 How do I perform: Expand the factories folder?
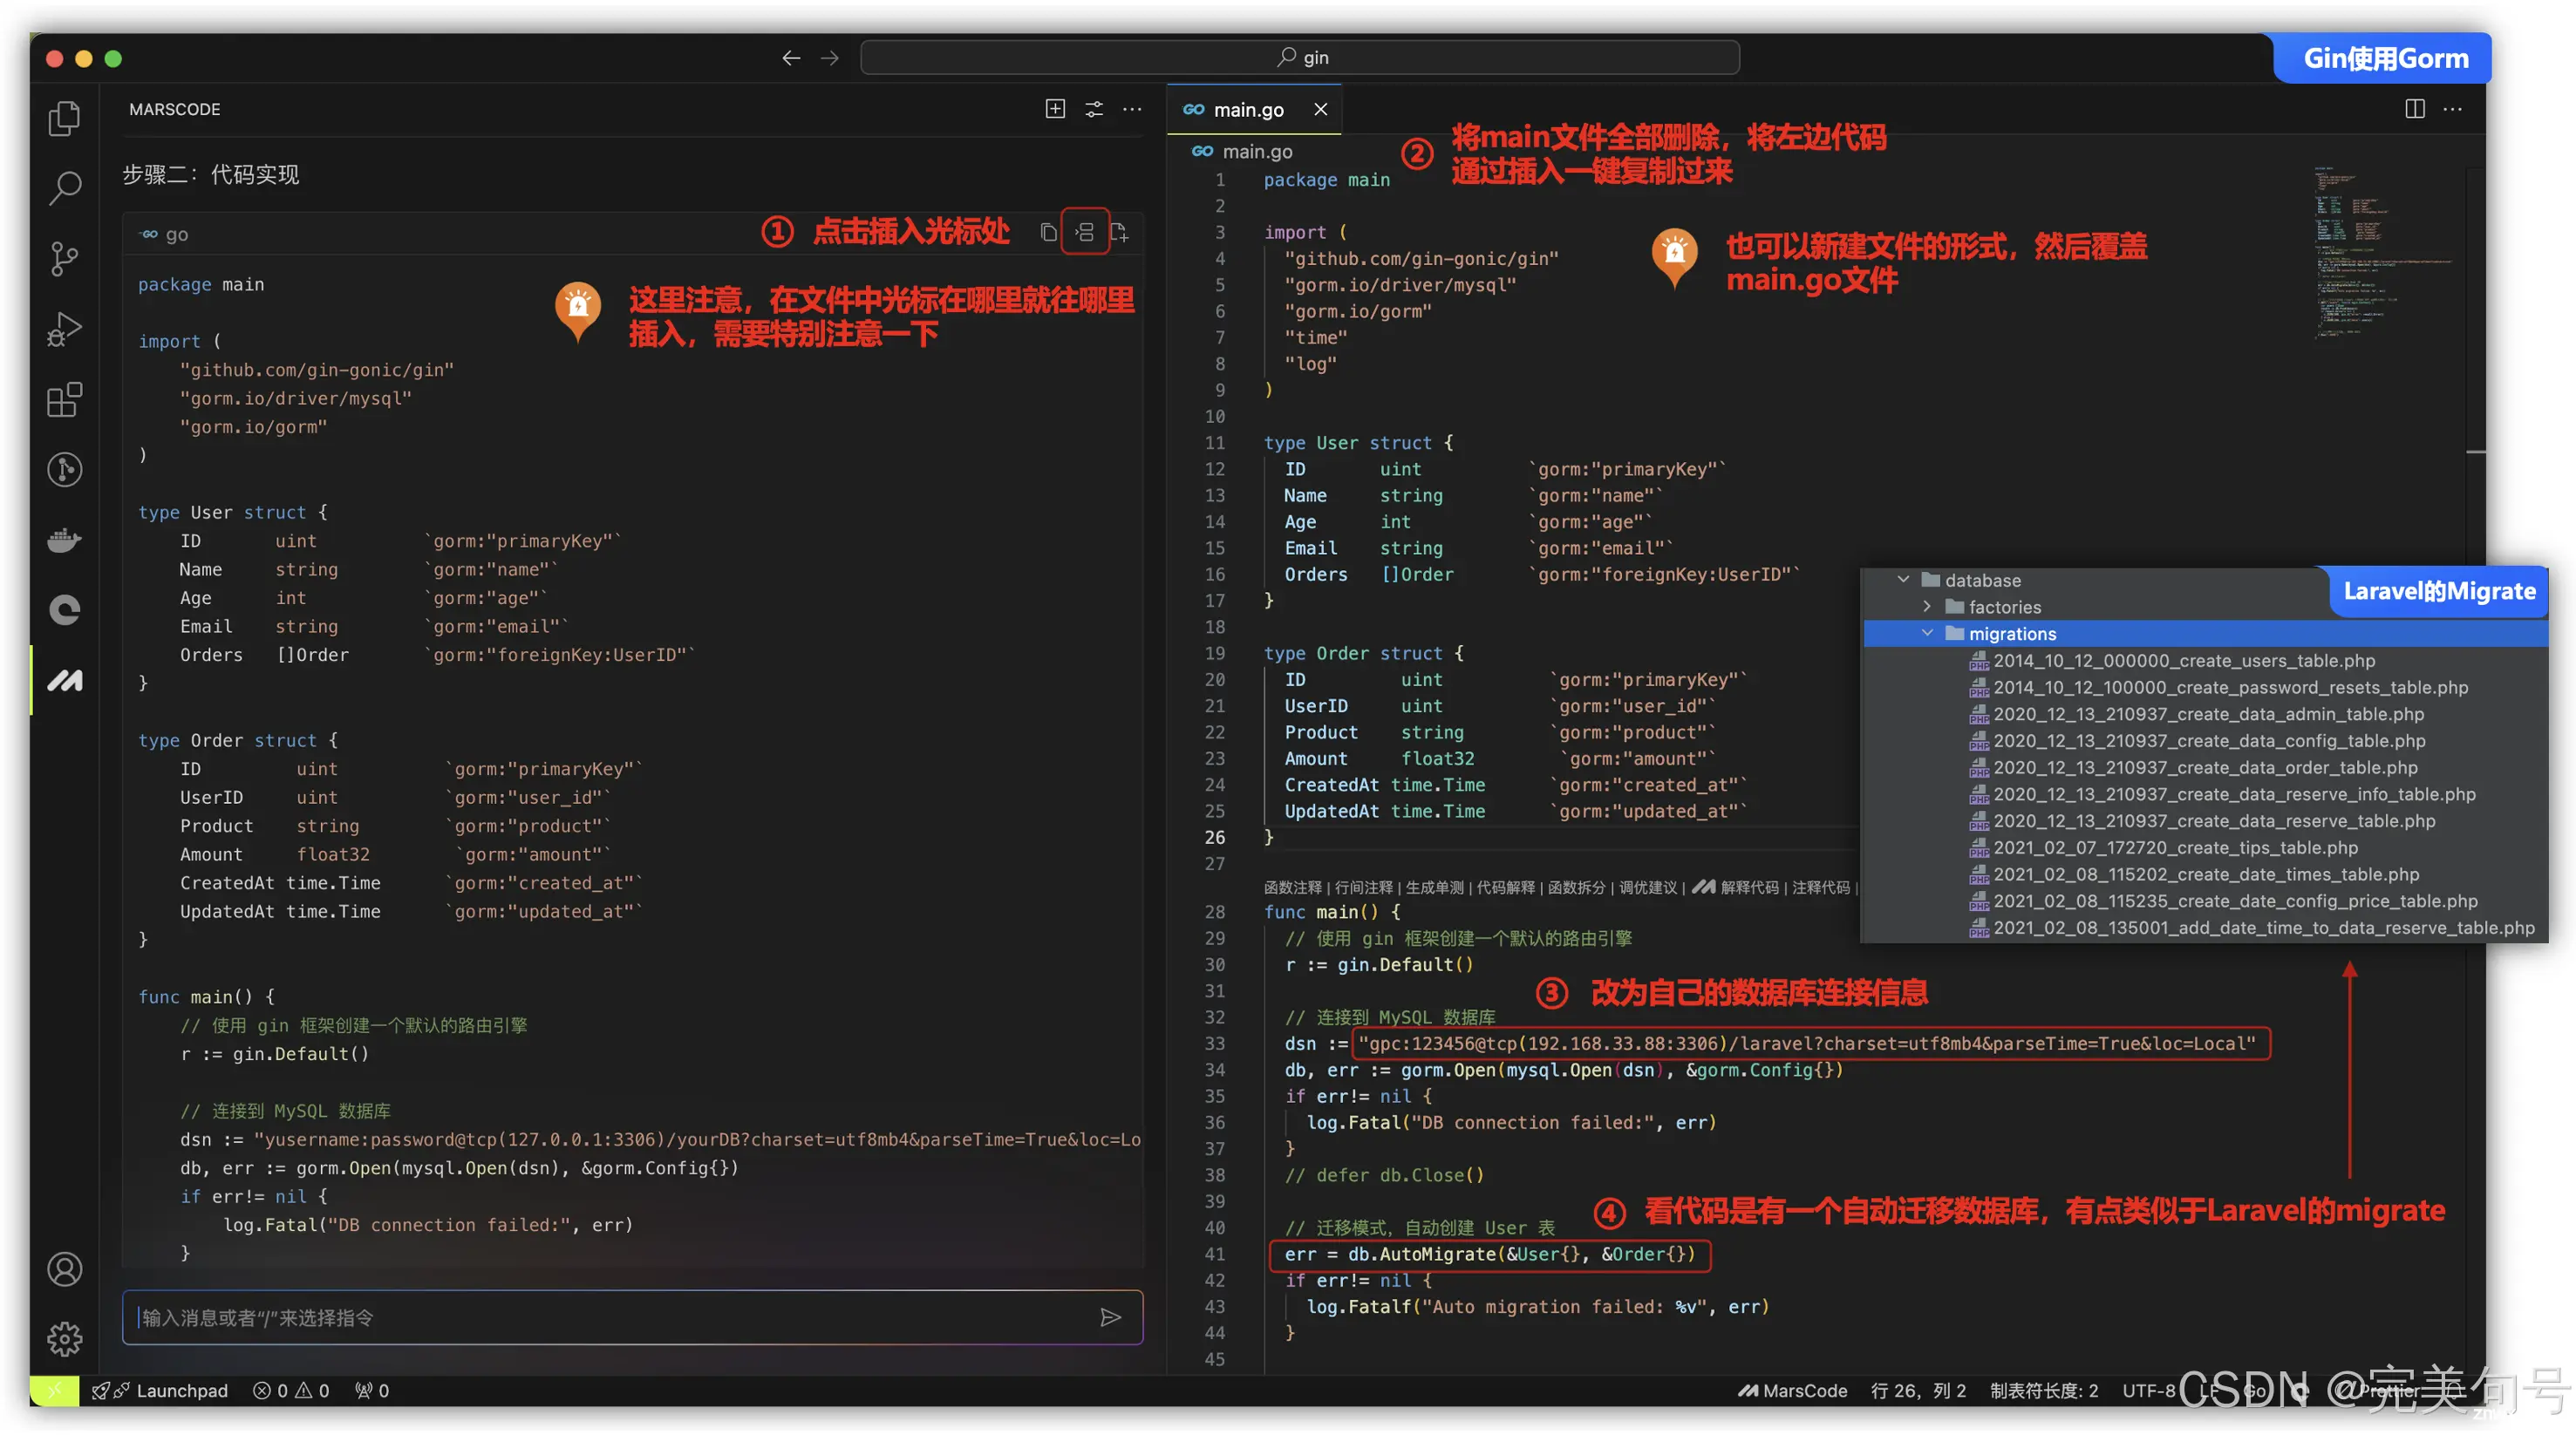[1927, 607]
